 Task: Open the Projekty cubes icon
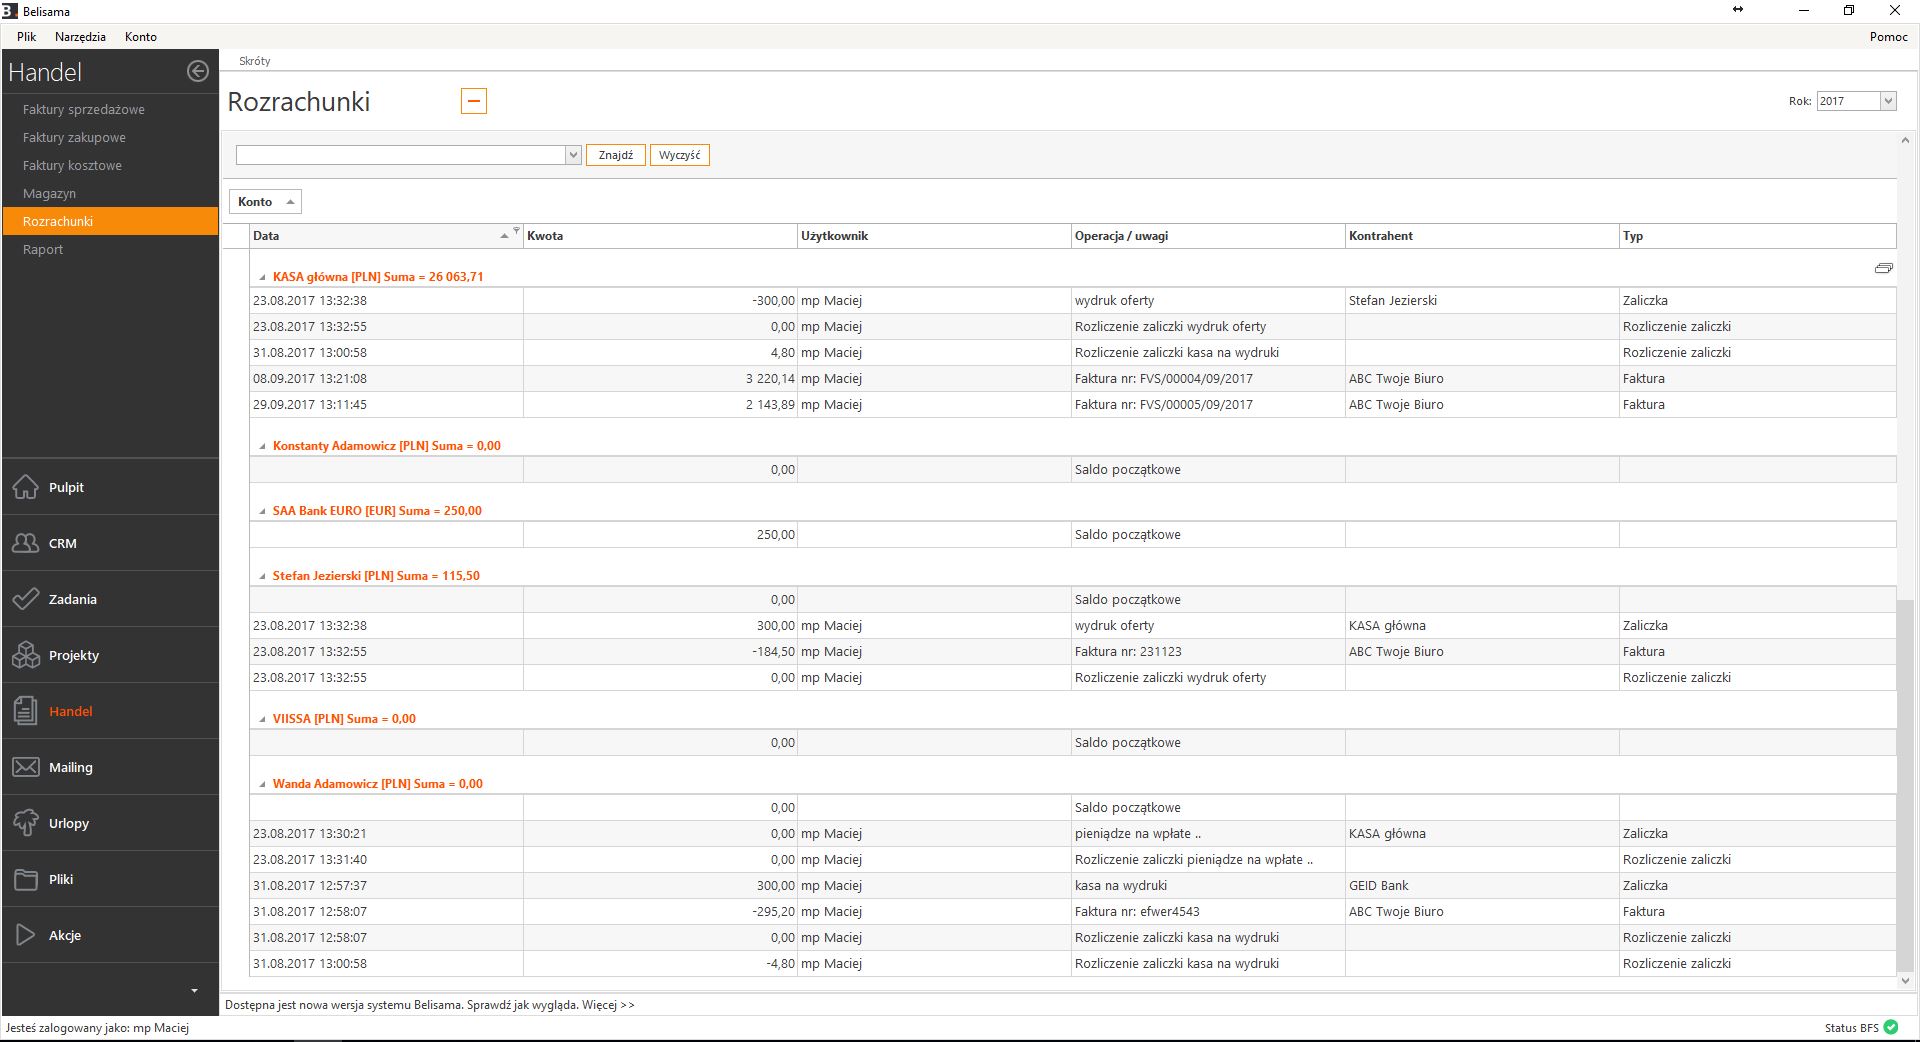(x=26, y=655)
